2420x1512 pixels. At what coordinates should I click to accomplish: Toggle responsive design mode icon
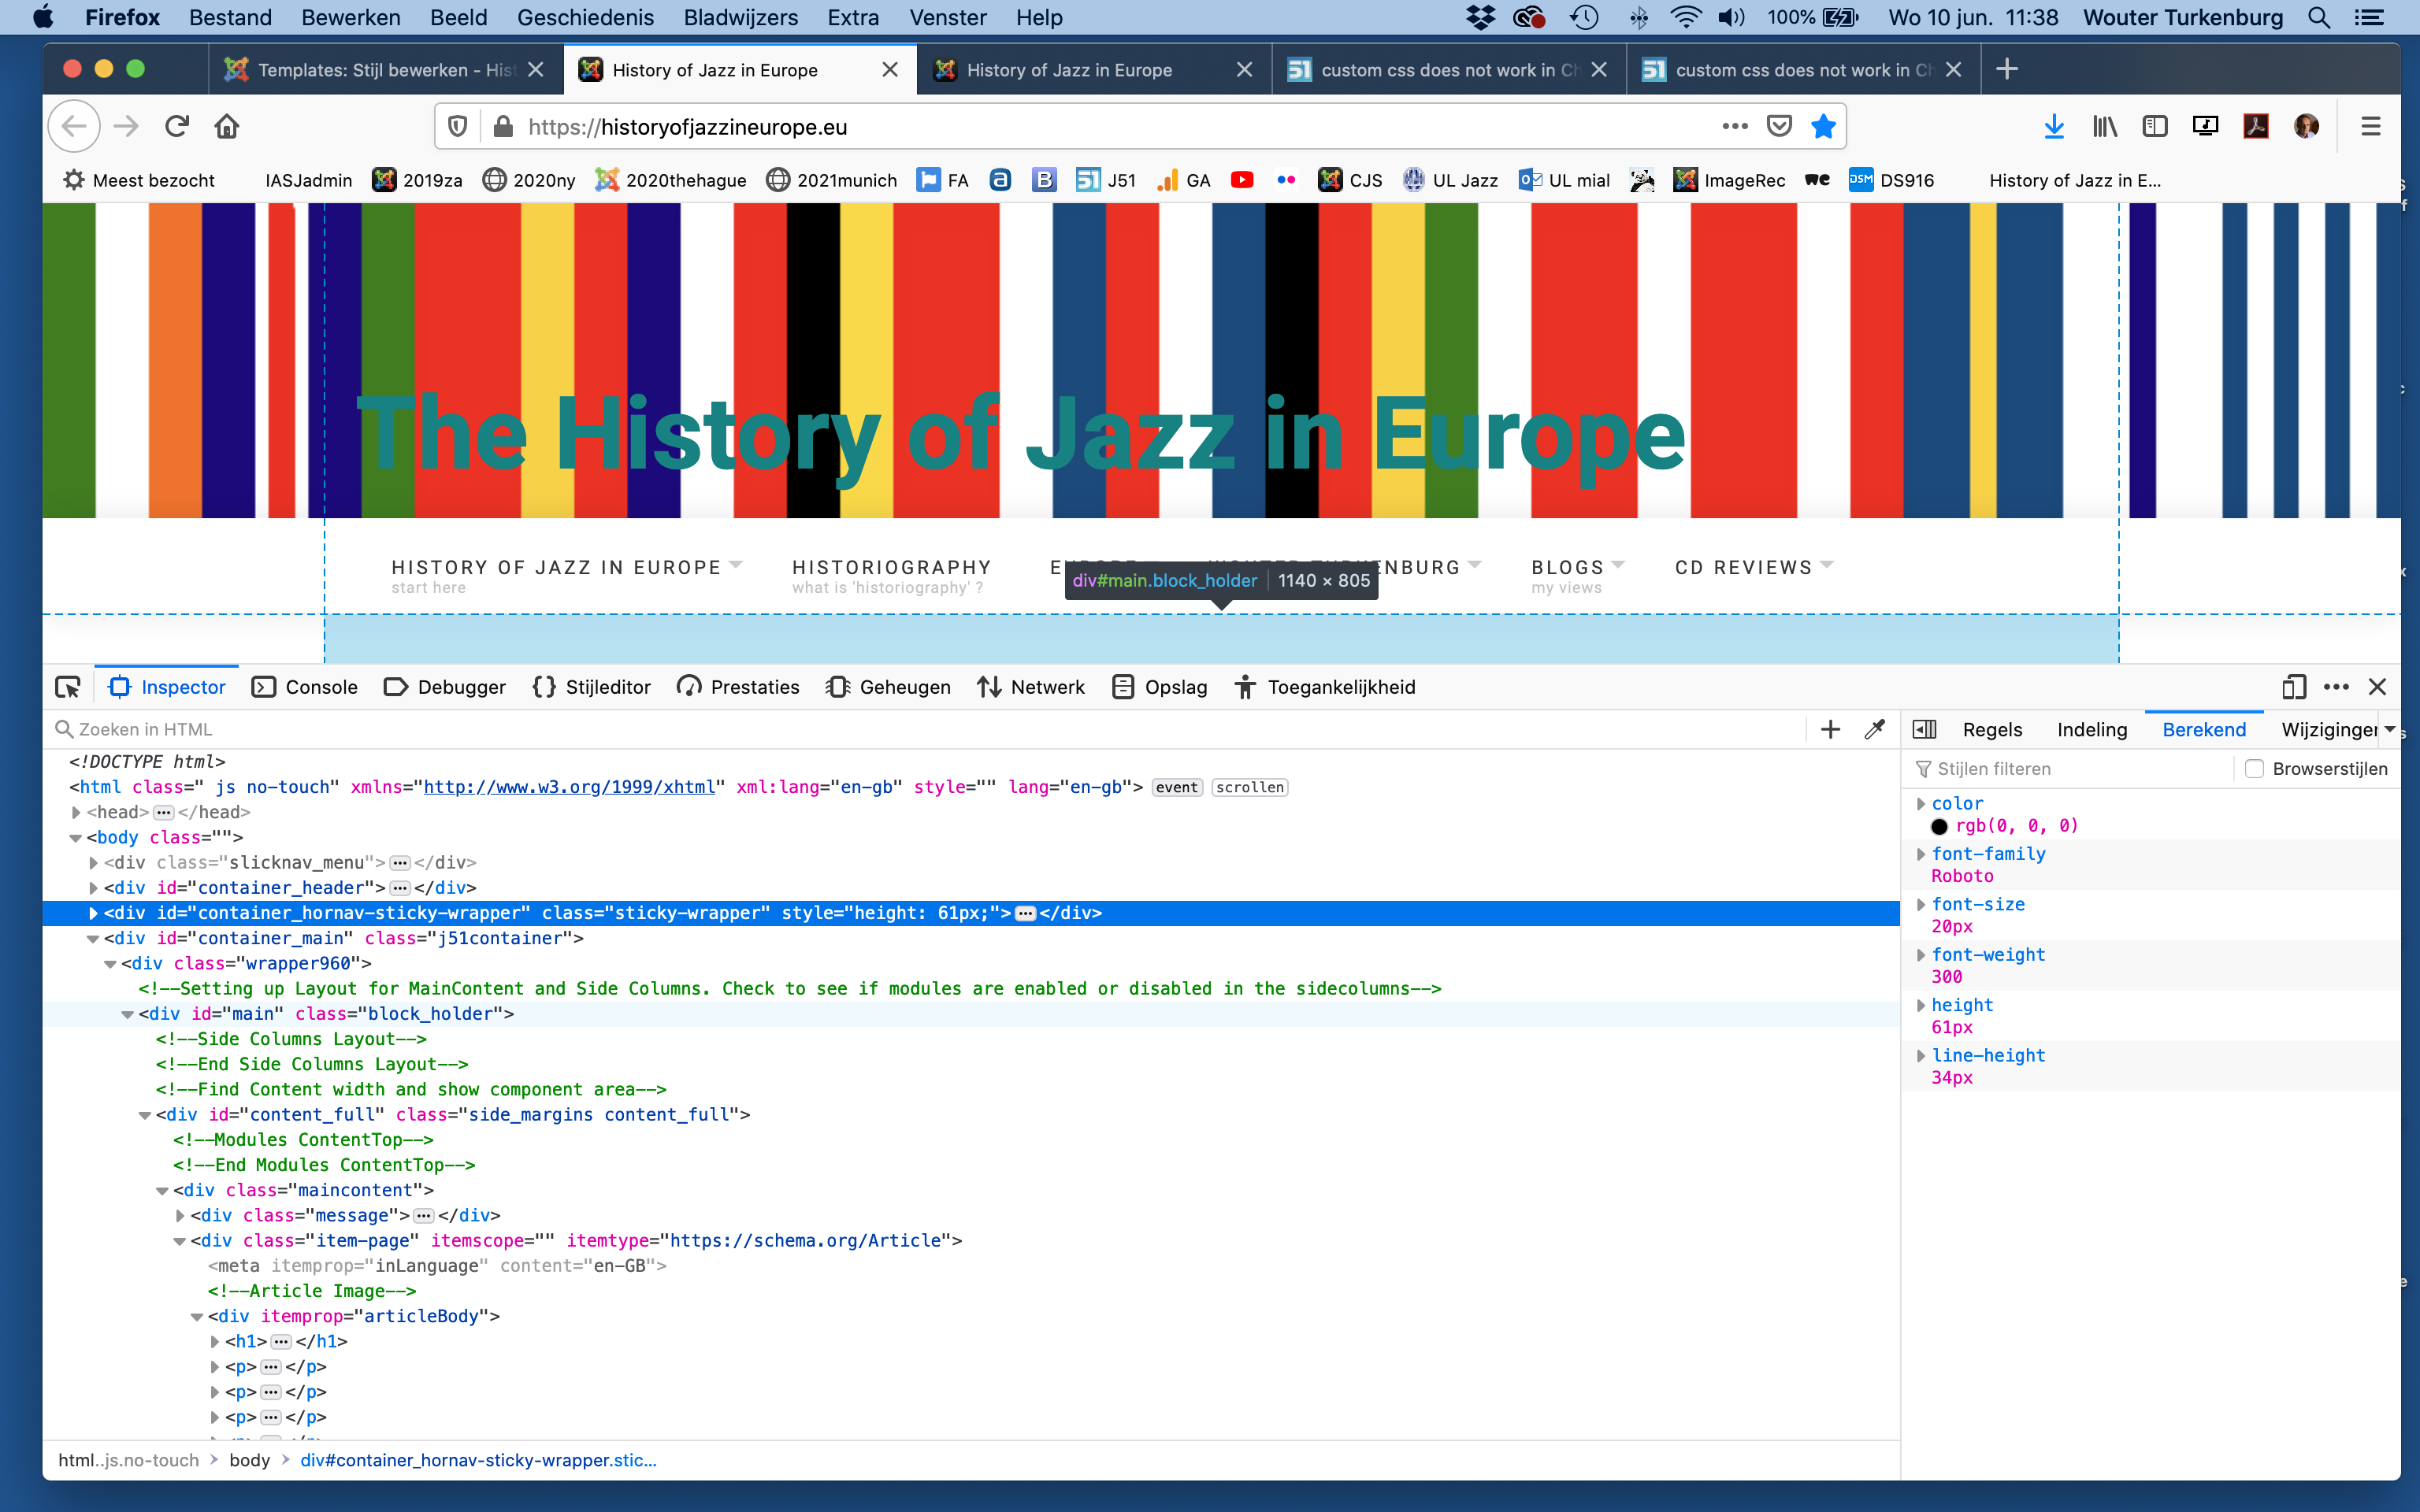click(x=2293, y=687)
